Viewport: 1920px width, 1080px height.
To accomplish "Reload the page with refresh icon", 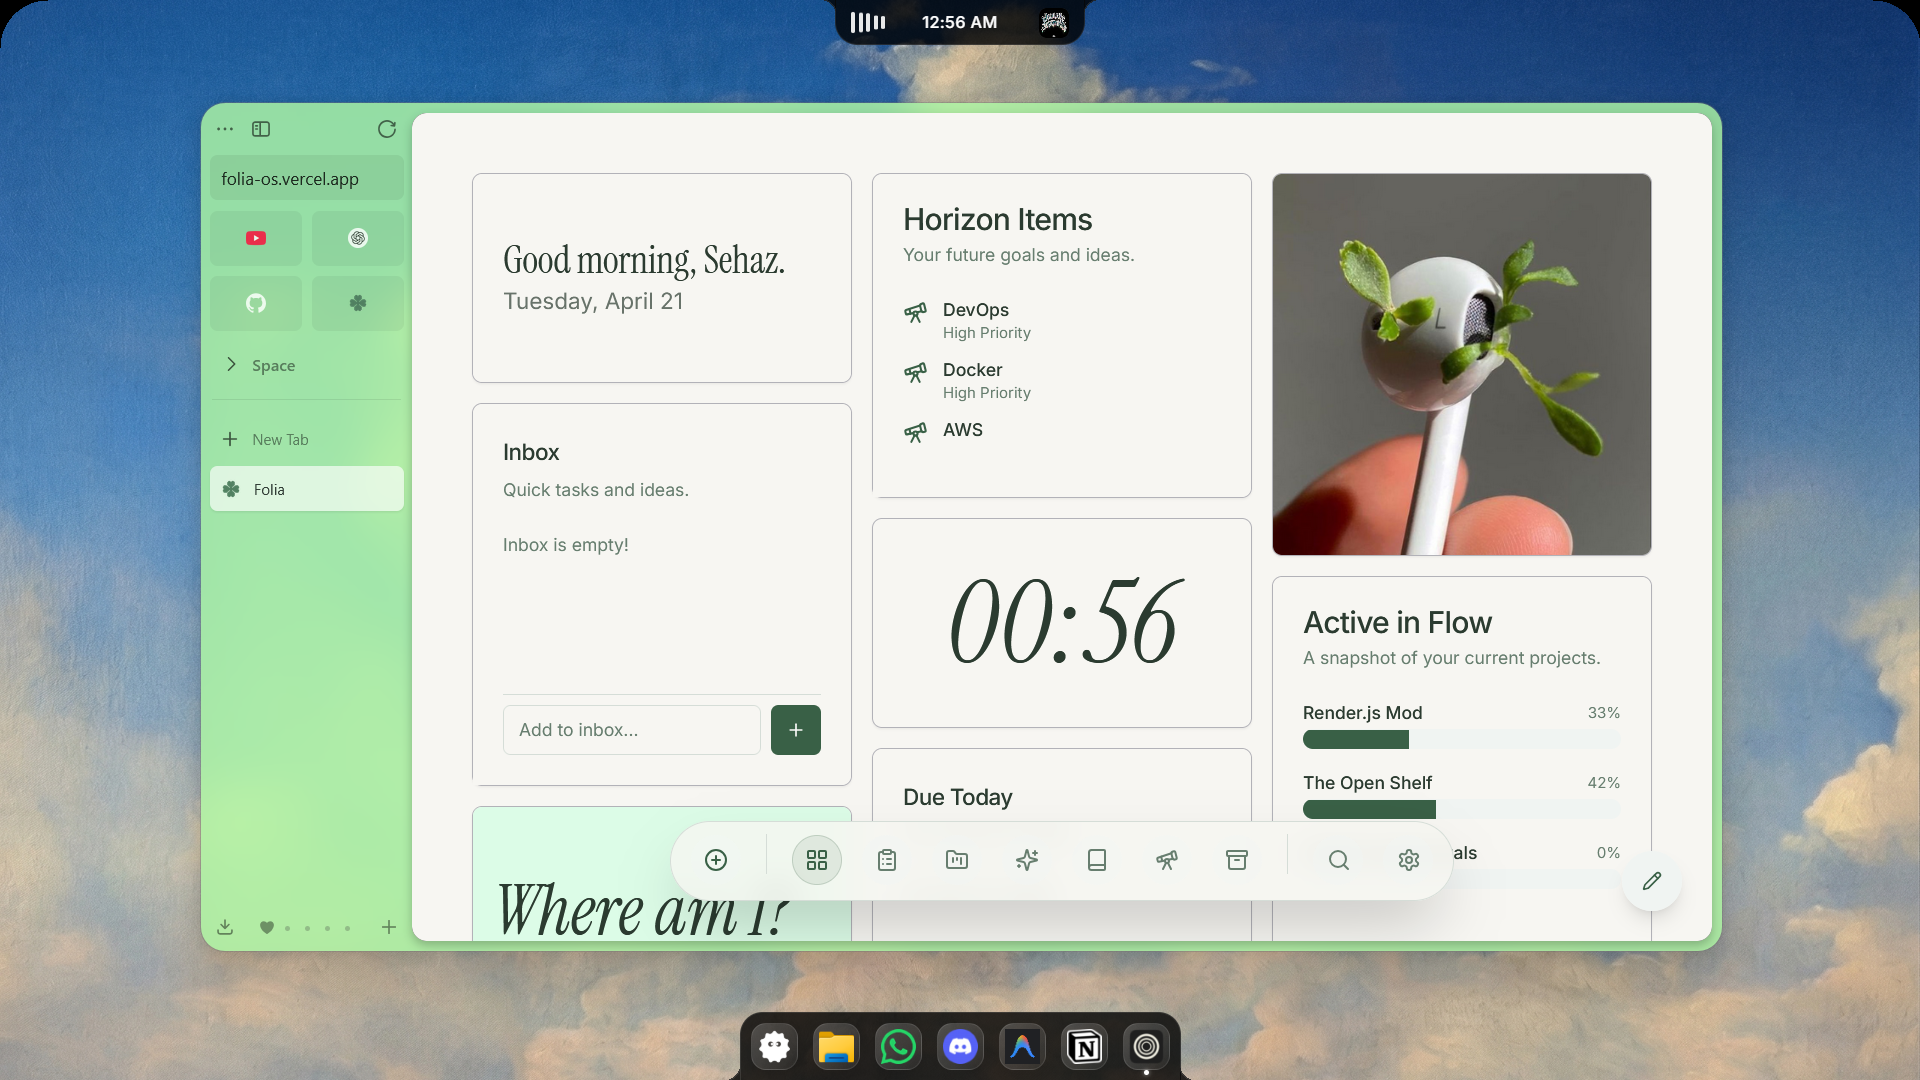I will pos(387,129).
